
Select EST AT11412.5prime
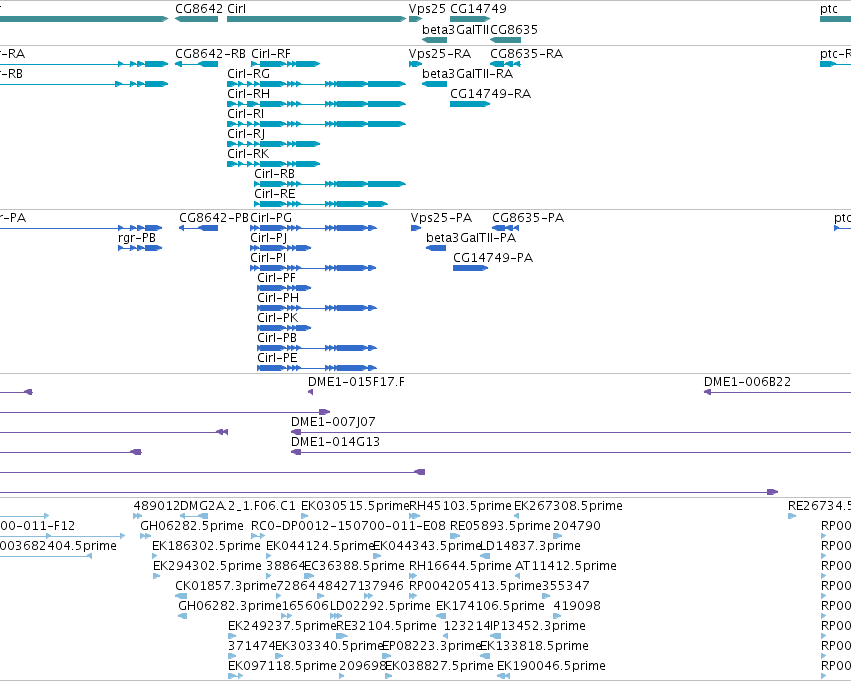(x=518, y=576)
